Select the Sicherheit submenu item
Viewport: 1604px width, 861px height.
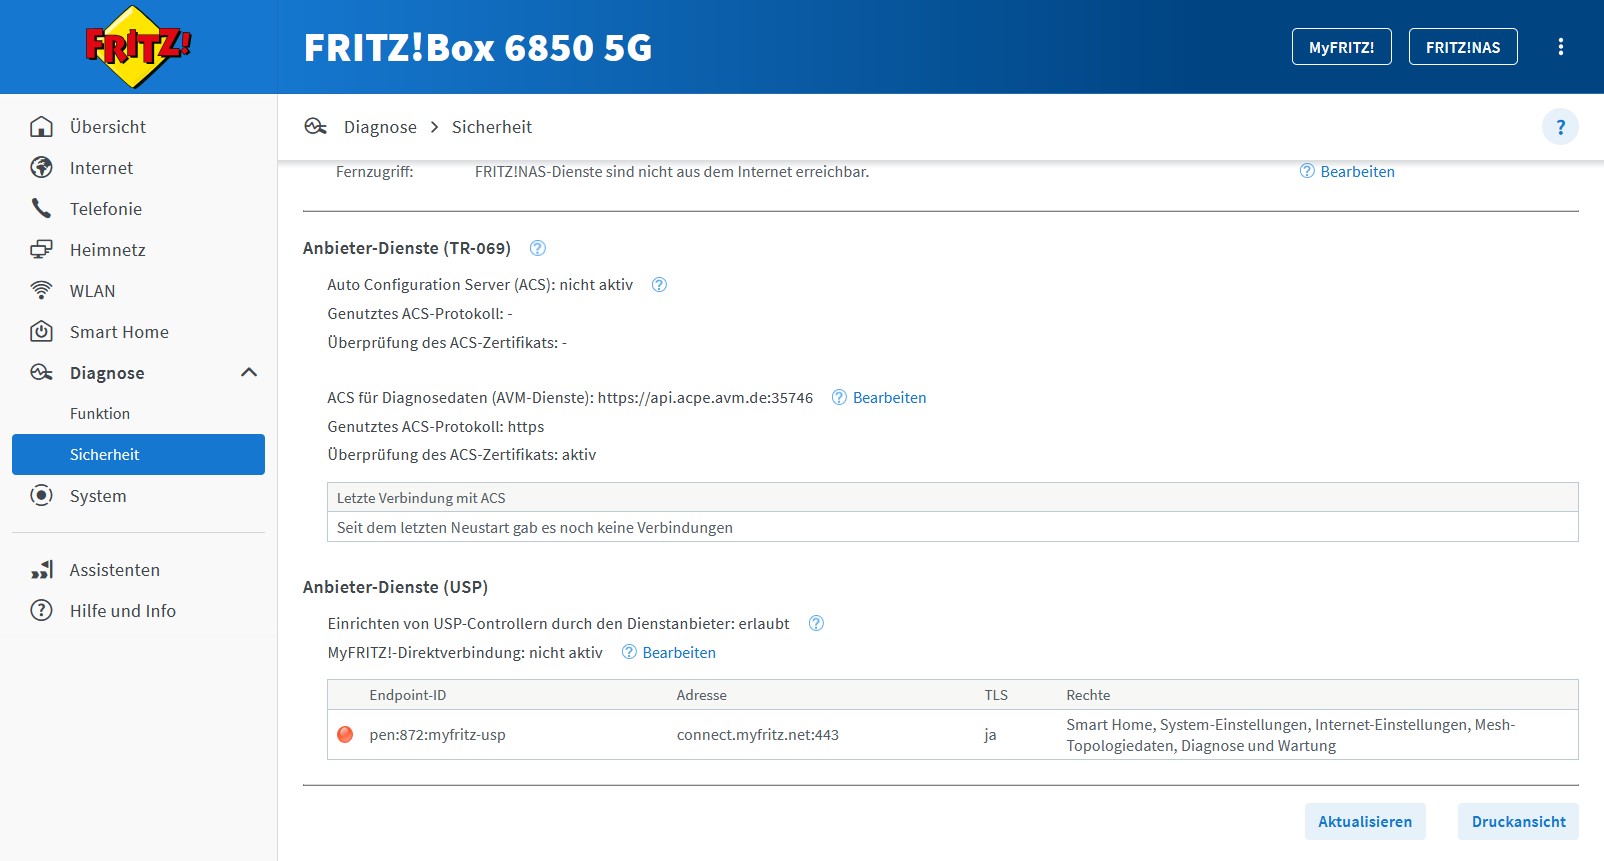point(138,455)
